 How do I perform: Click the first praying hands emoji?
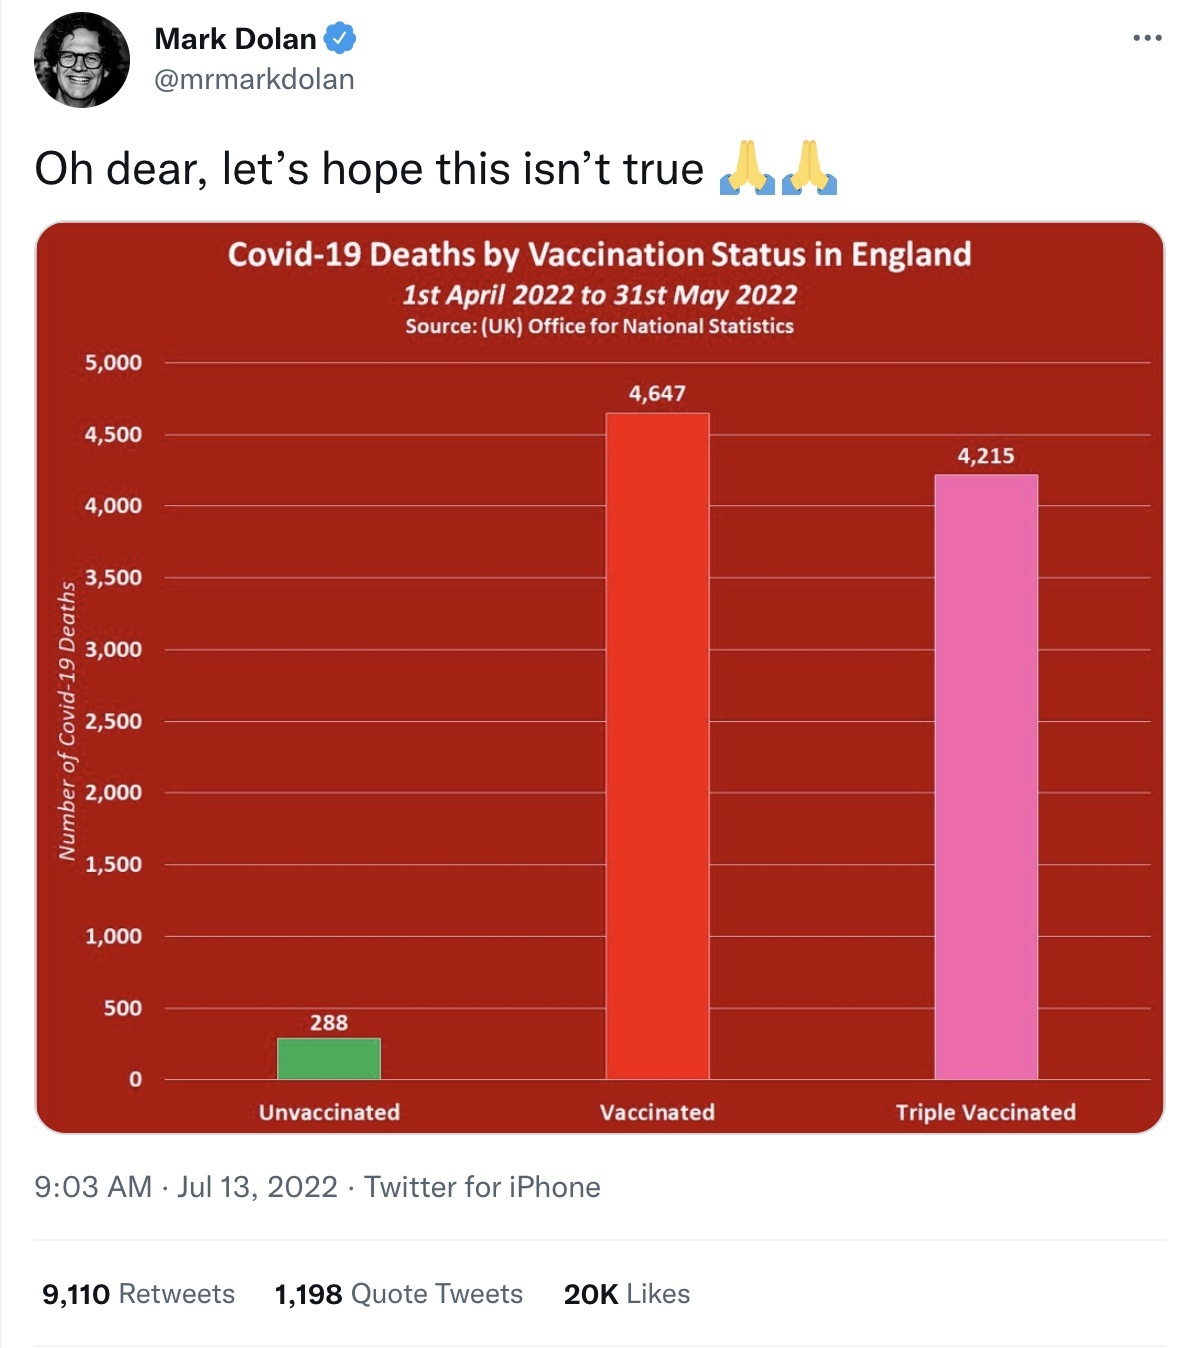coord(747,168)
